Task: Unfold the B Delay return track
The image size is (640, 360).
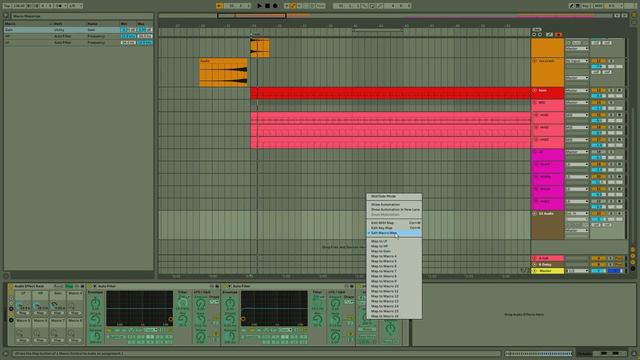Action: pos(535,264)
